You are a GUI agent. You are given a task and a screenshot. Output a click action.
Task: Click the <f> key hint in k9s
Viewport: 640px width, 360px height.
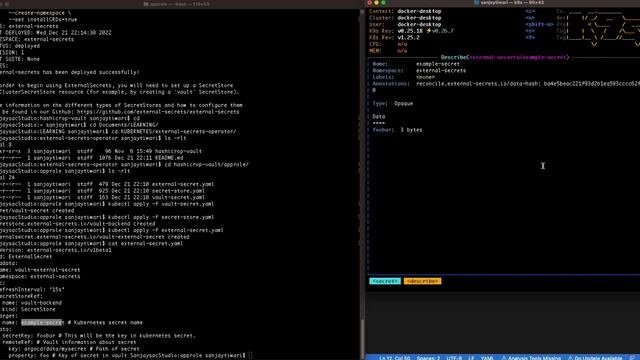[530, 38]
